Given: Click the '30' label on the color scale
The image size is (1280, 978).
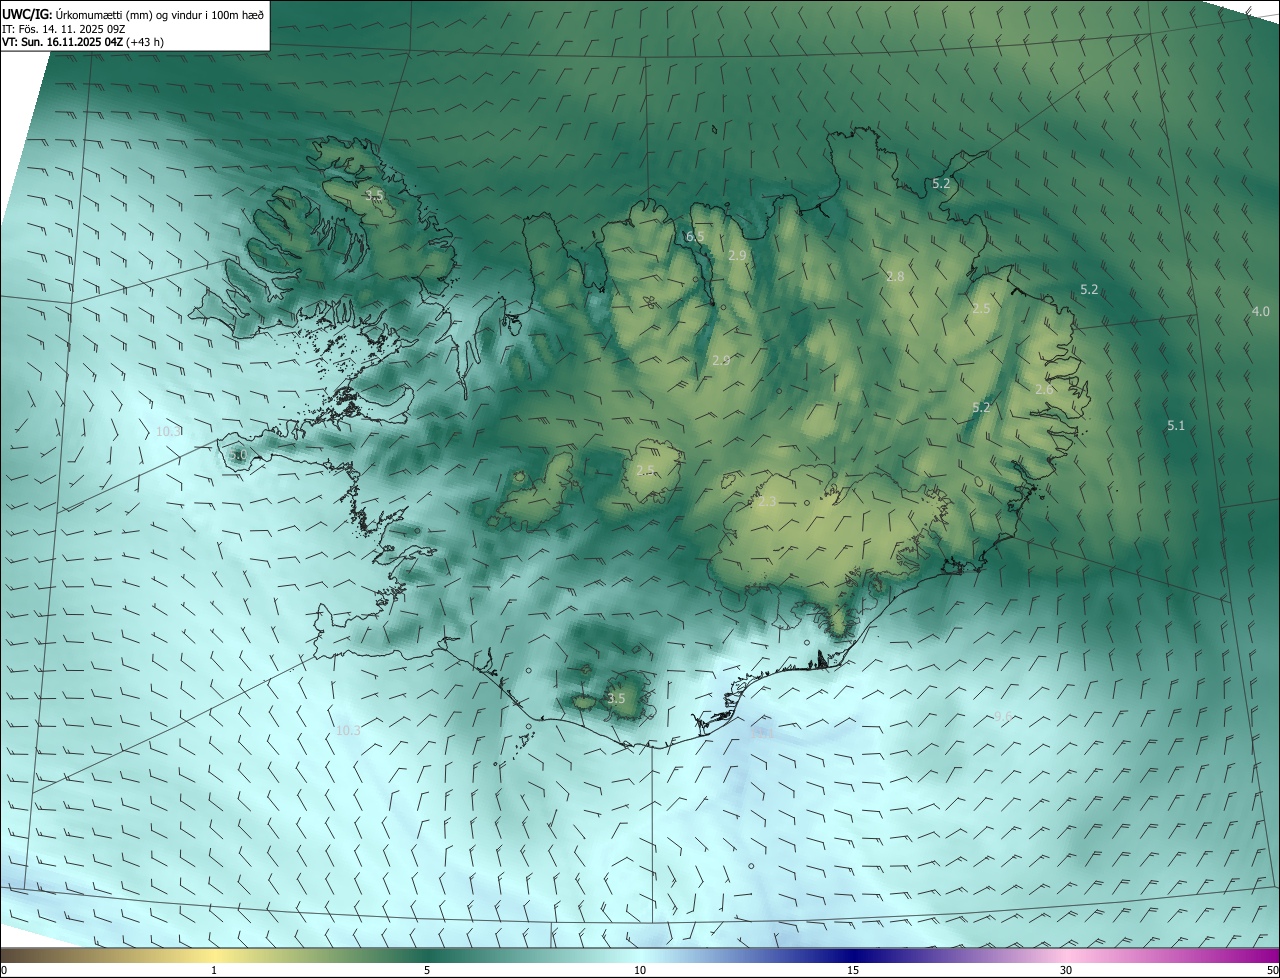Looking at the screenshot, I should [1066, 970].
